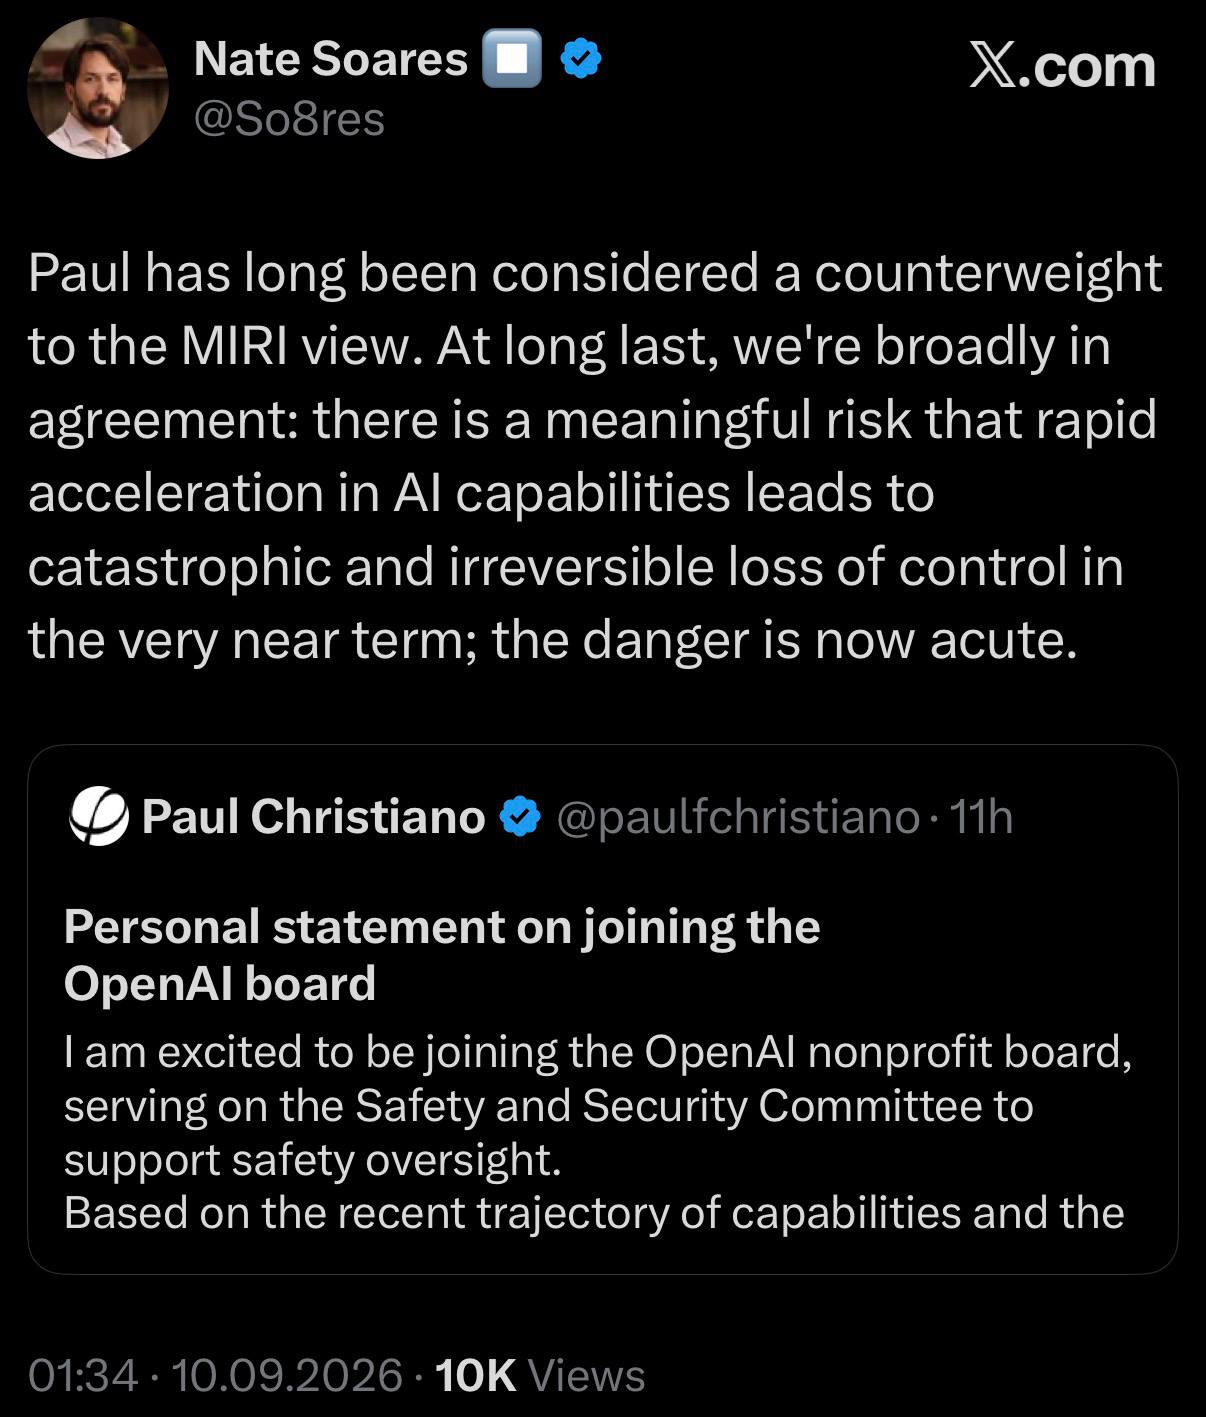Screen dimensions: 1206x1417
Task: Click the 'the danger is now acute' sentence
Action: tap(785, 641)
